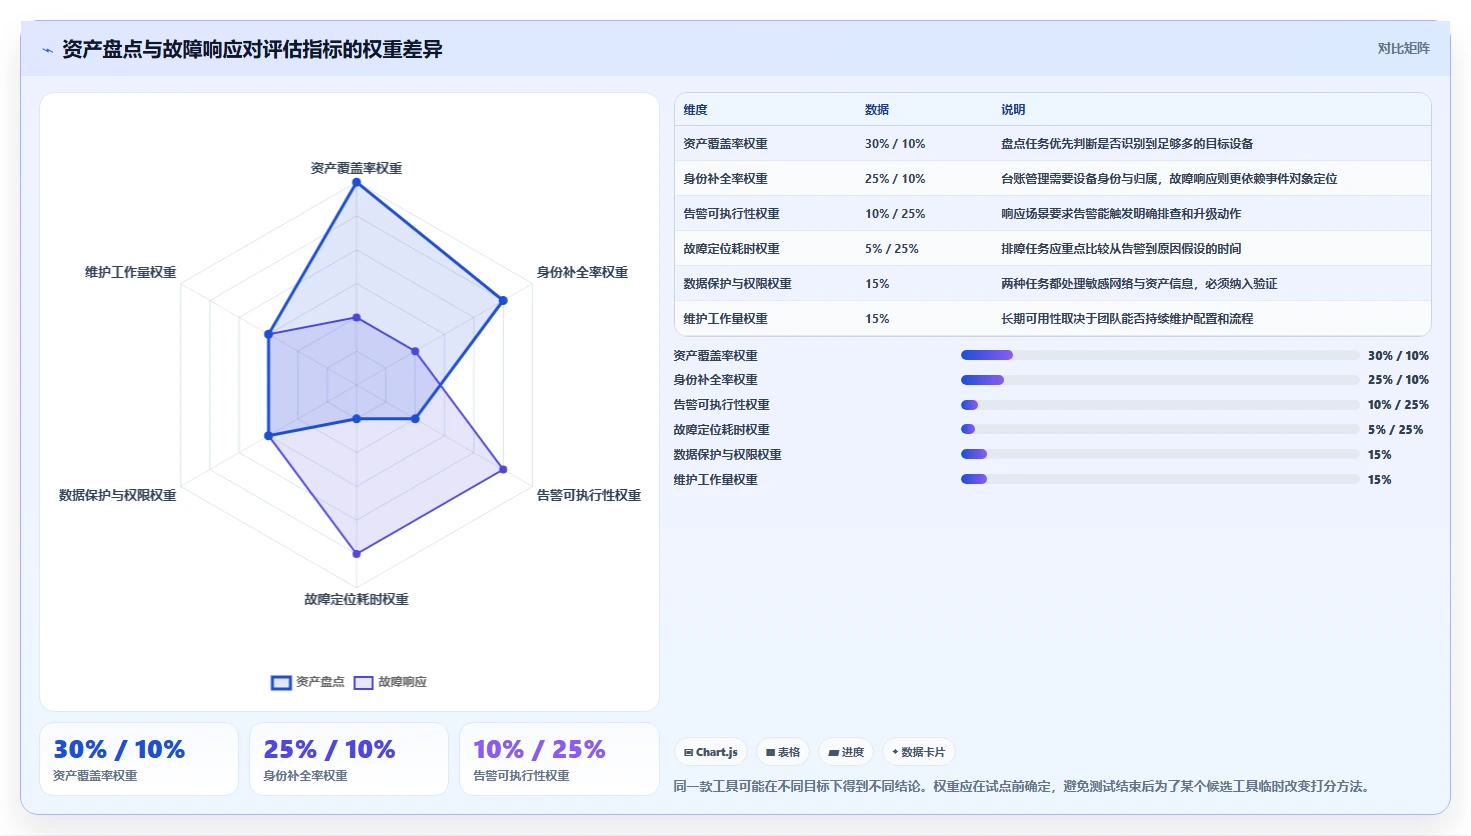Select the 表格 chip
Viewport: 1471px width, 836px height.
[783, 752]
